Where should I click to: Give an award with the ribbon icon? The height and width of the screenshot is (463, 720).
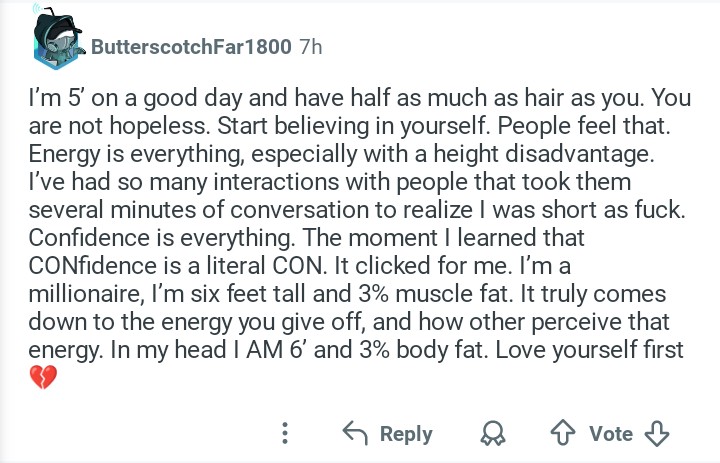(493, 433)
